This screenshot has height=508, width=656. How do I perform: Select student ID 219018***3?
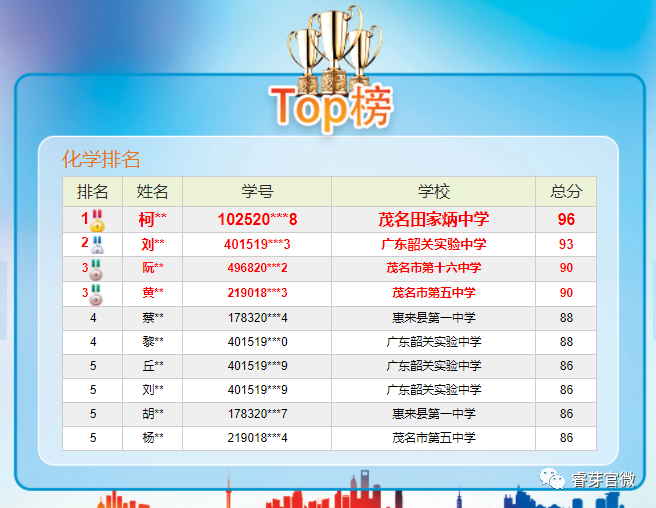click(257, 292)
